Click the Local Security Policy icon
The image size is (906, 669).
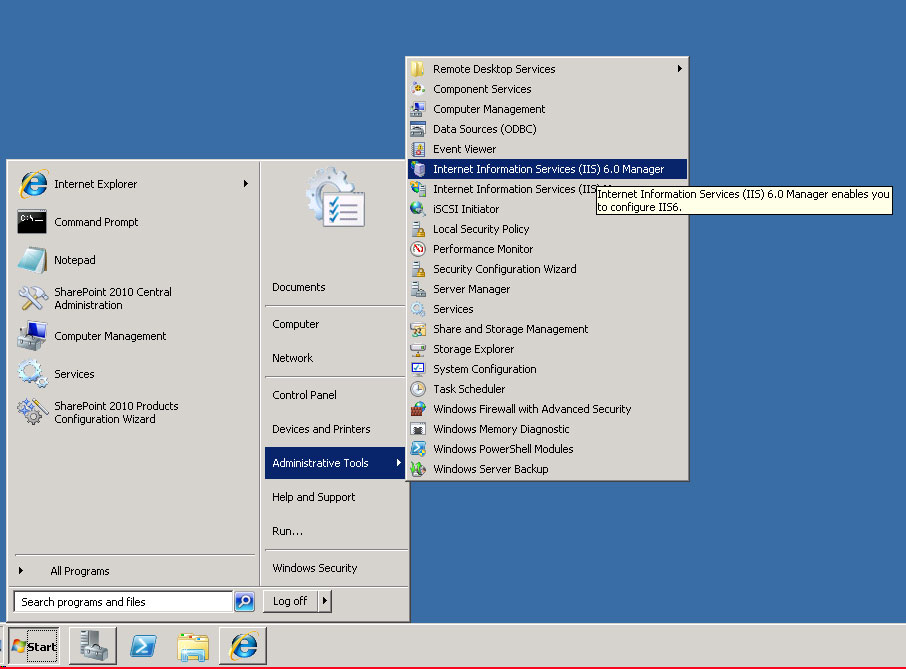point(418,229)
